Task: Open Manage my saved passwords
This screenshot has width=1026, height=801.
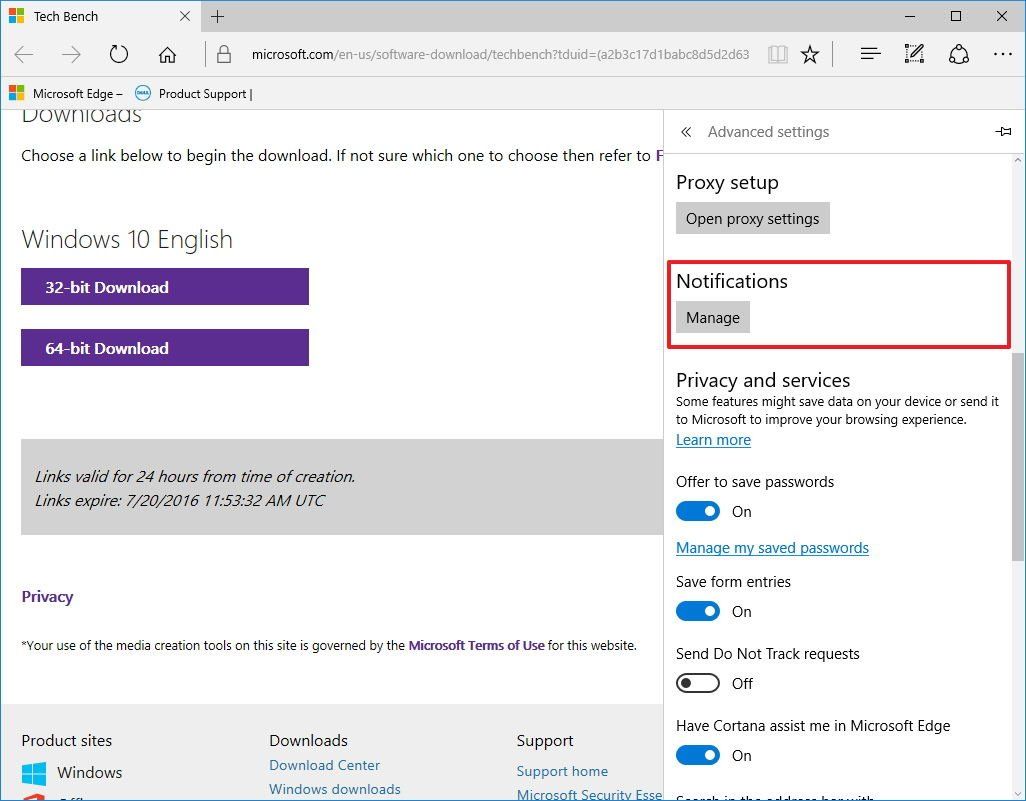Action: pos(772,547)
